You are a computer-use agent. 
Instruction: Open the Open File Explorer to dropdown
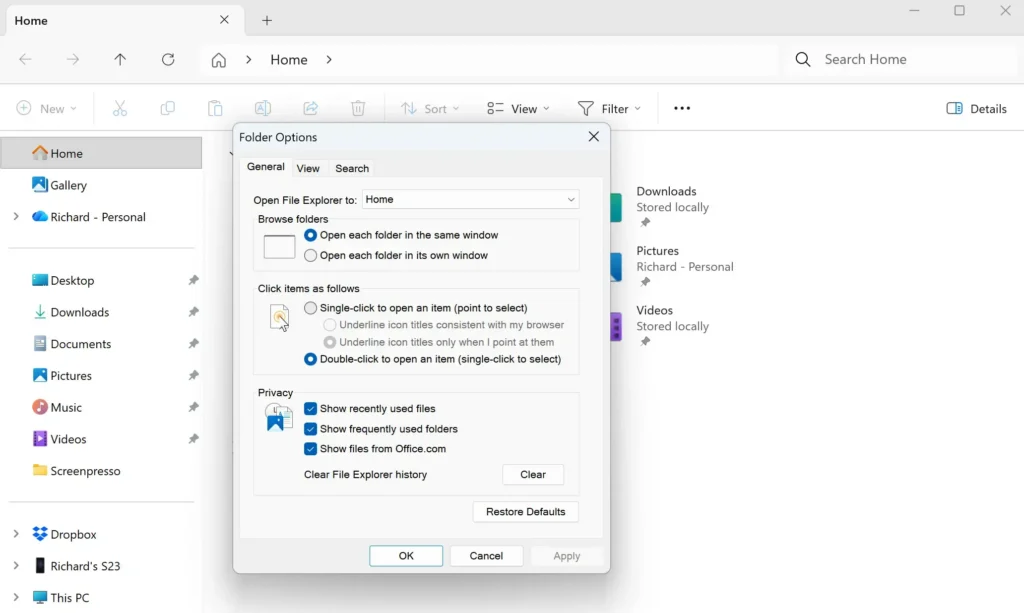[x=470, y=200]
